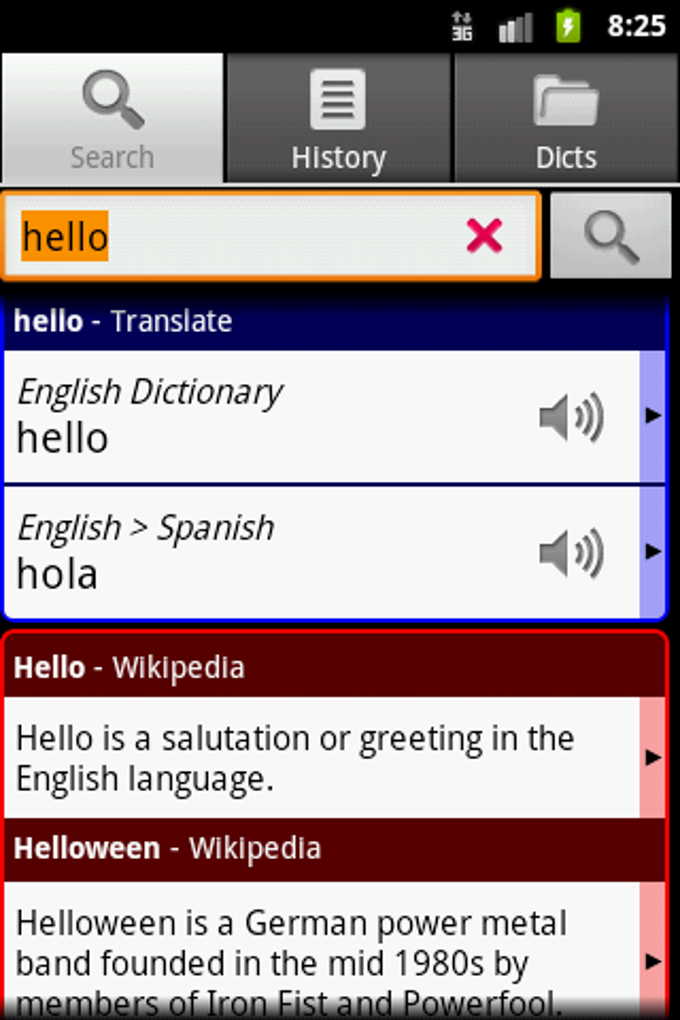Play Spanish pronunciation of hola
Viewport: 680px width, 1020px height.
click(571, 553)
